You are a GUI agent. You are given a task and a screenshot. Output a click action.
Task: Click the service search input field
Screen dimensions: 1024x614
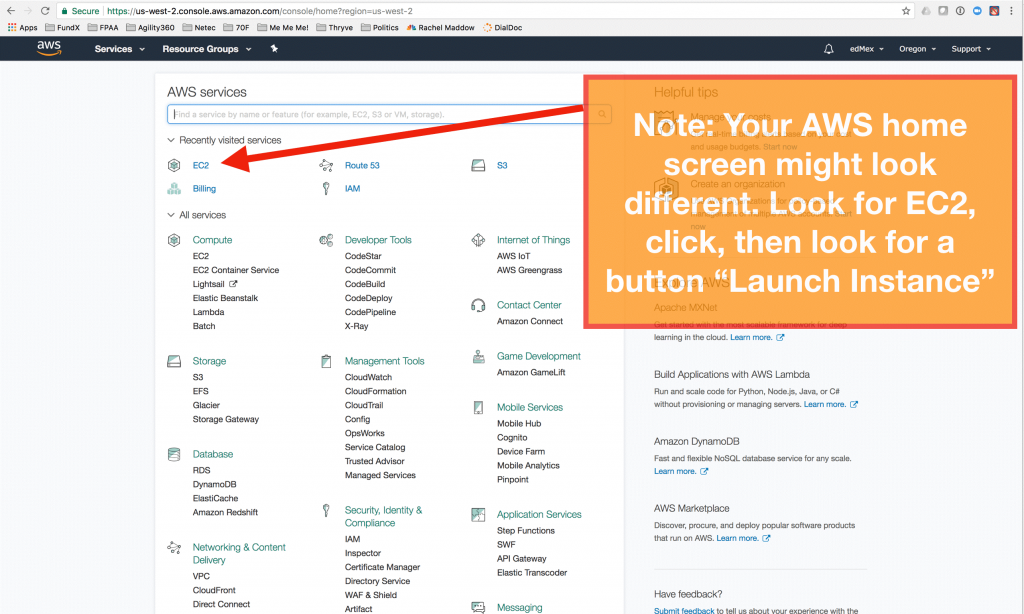coord(389,114)
